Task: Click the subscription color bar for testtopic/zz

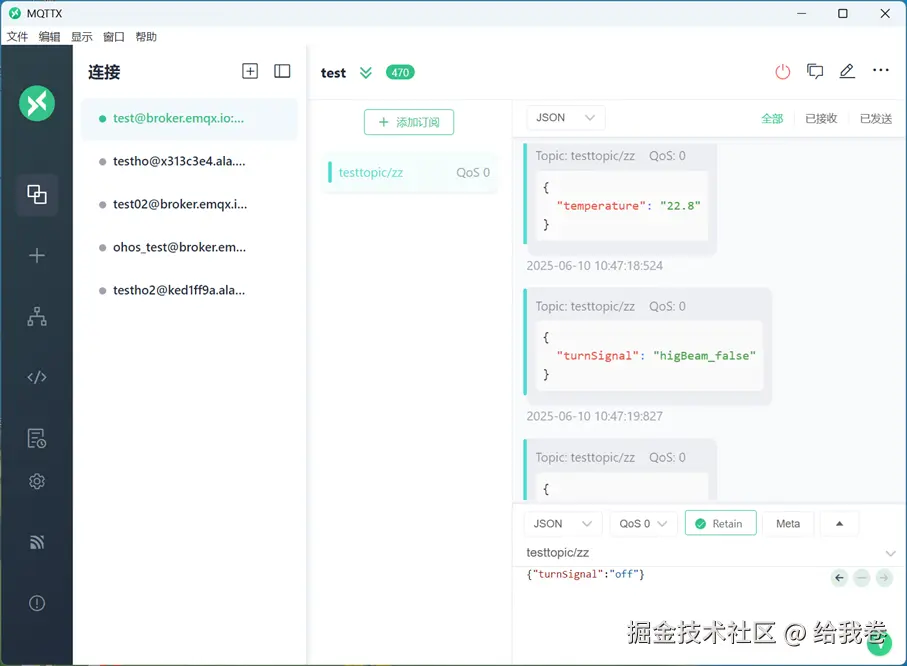Action: 330,172
